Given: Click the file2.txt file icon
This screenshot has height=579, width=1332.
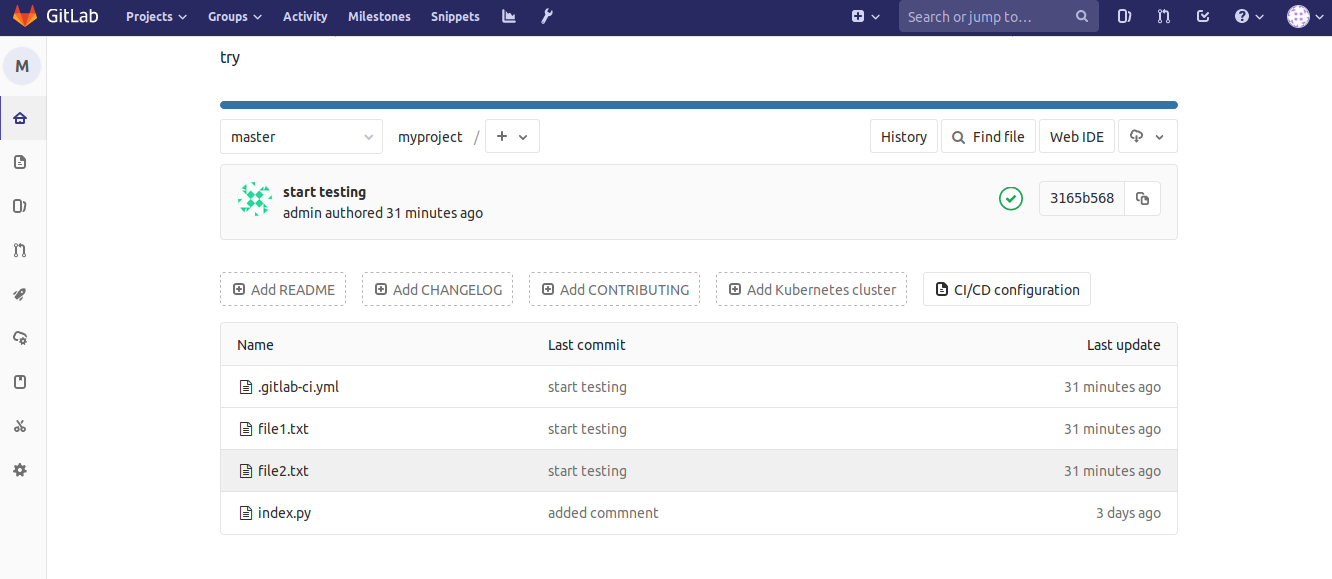Looking at the screenshot, I should [x=246, y=471].
